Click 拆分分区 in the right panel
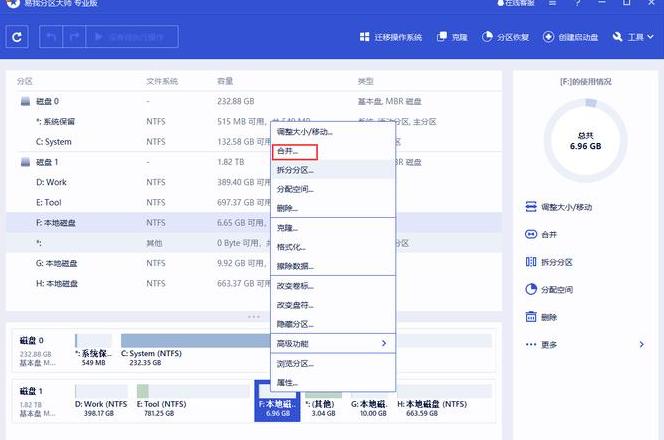This screenshot has height=440, width=664. (549, 262)
